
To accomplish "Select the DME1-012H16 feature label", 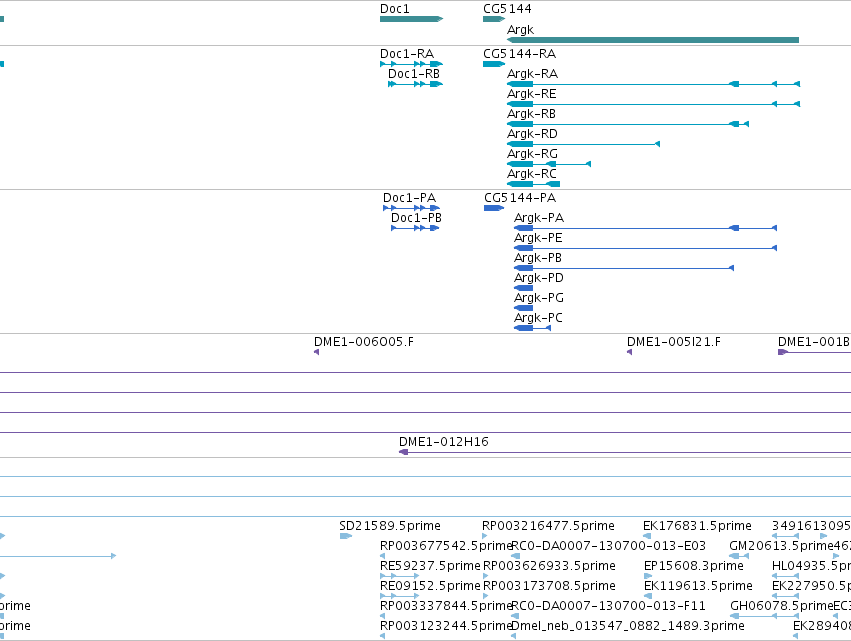I will coord(444,442).
